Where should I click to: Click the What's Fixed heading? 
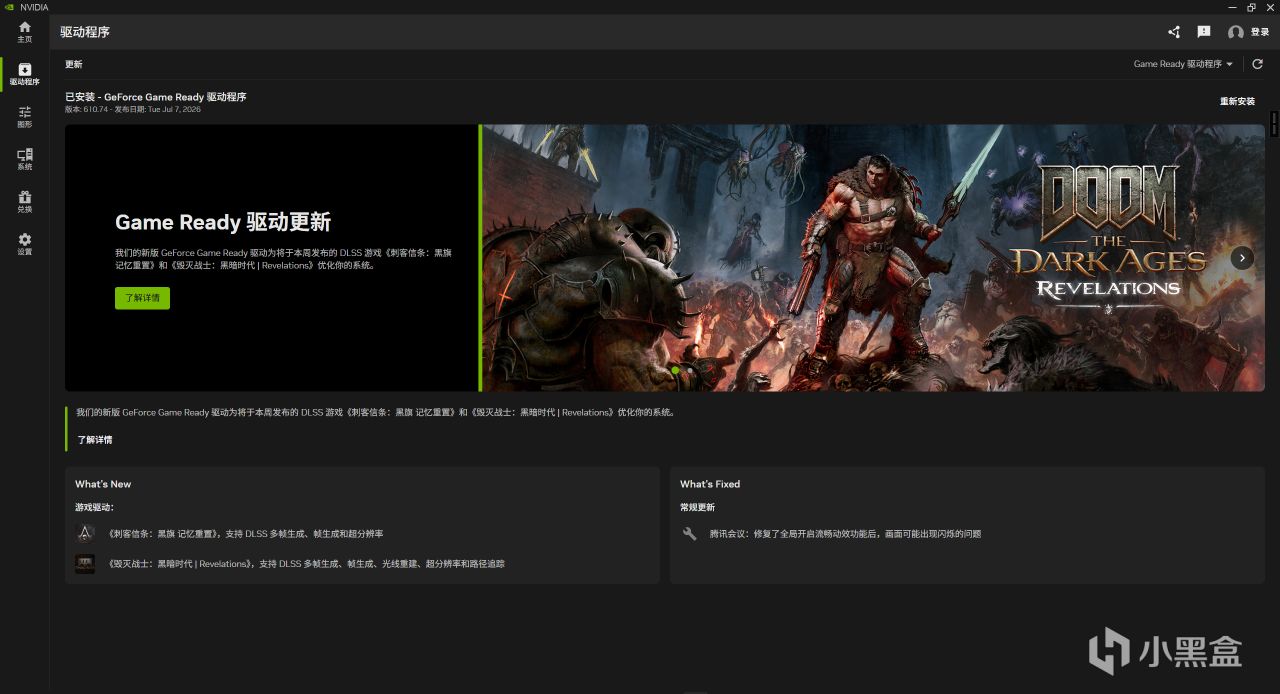click(x=710, y=484)
